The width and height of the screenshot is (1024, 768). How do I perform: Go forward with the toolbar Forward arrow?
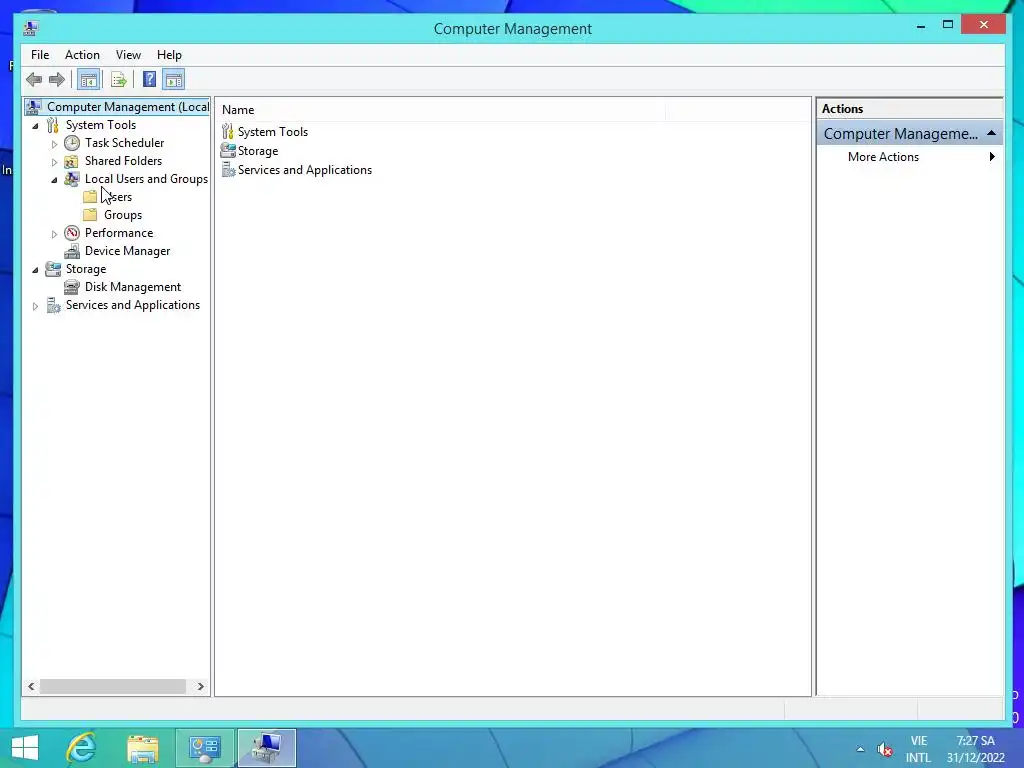coord(57,80)
